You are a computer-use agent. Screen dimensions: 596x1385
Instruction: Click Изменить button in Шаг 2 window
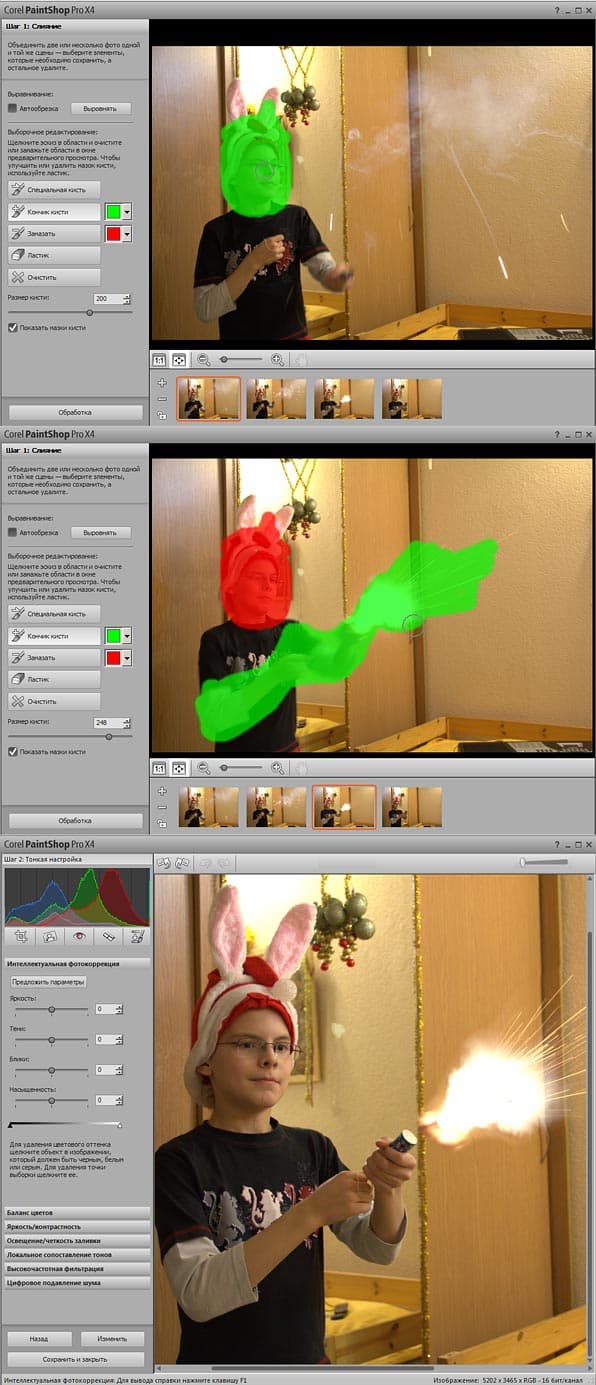pyautogui.click(x=112, y=1338)
